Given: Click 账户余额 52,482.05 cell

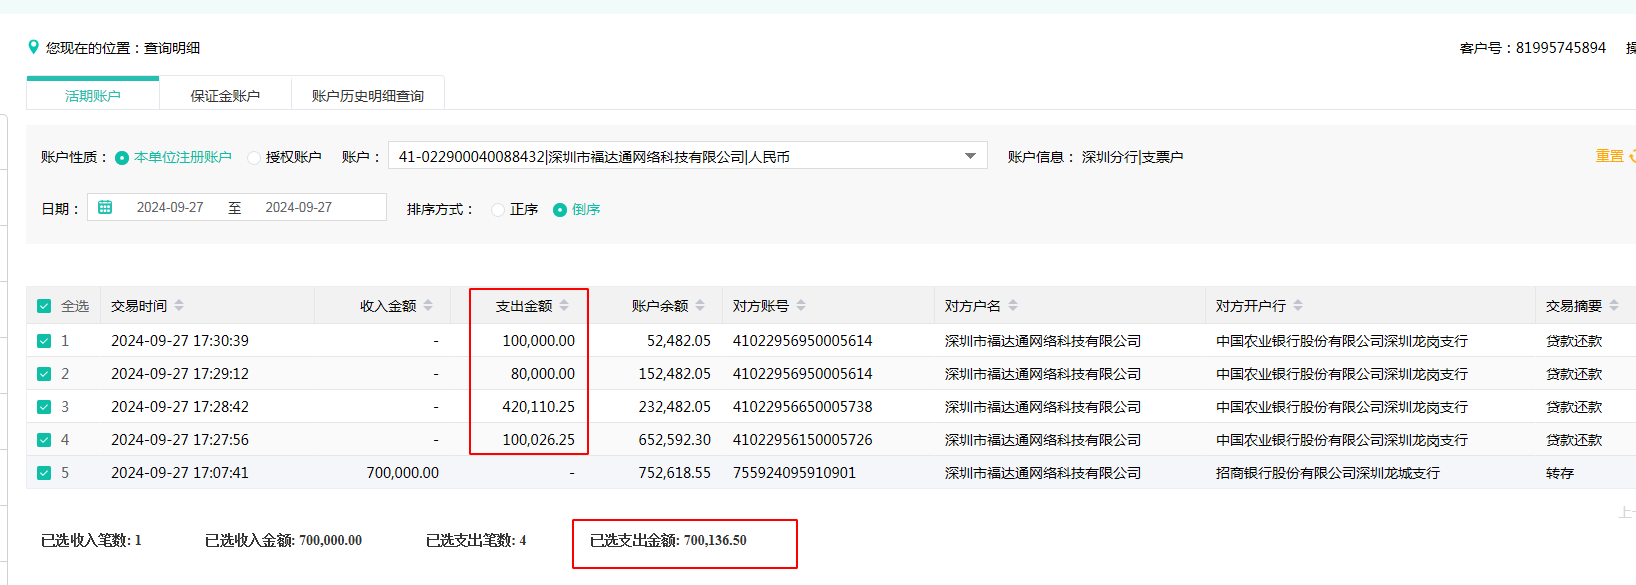Looking at the screenshot, I should 679,341.
